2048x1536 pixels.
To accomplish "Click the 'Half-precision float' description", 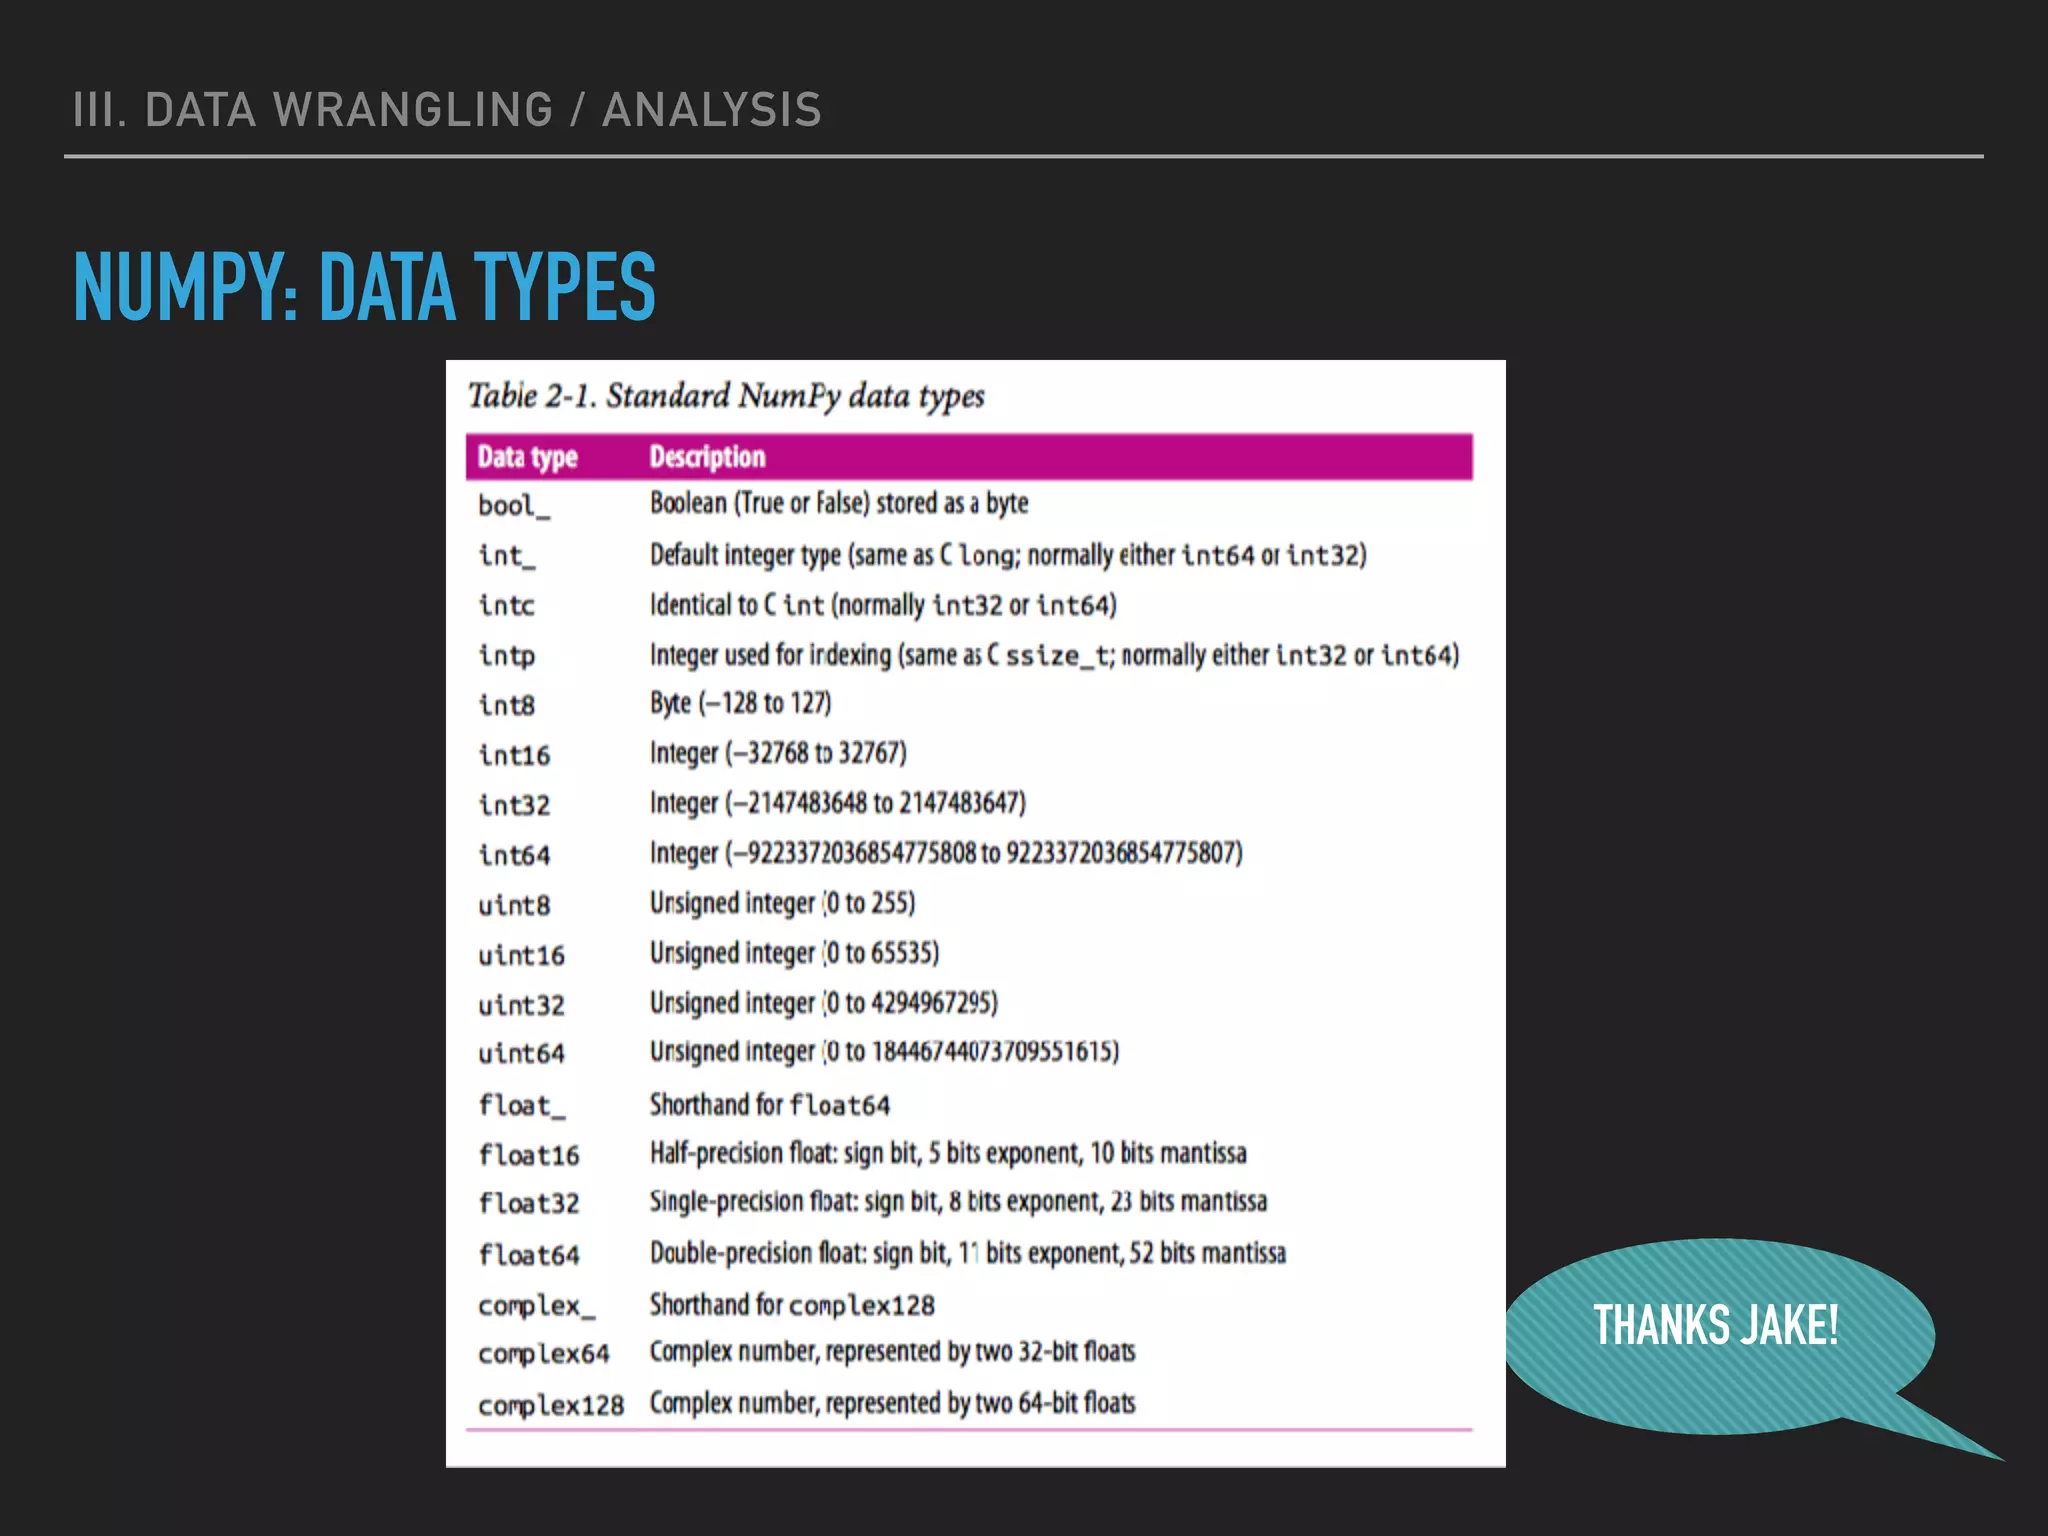I will (x=948, y=1154).
